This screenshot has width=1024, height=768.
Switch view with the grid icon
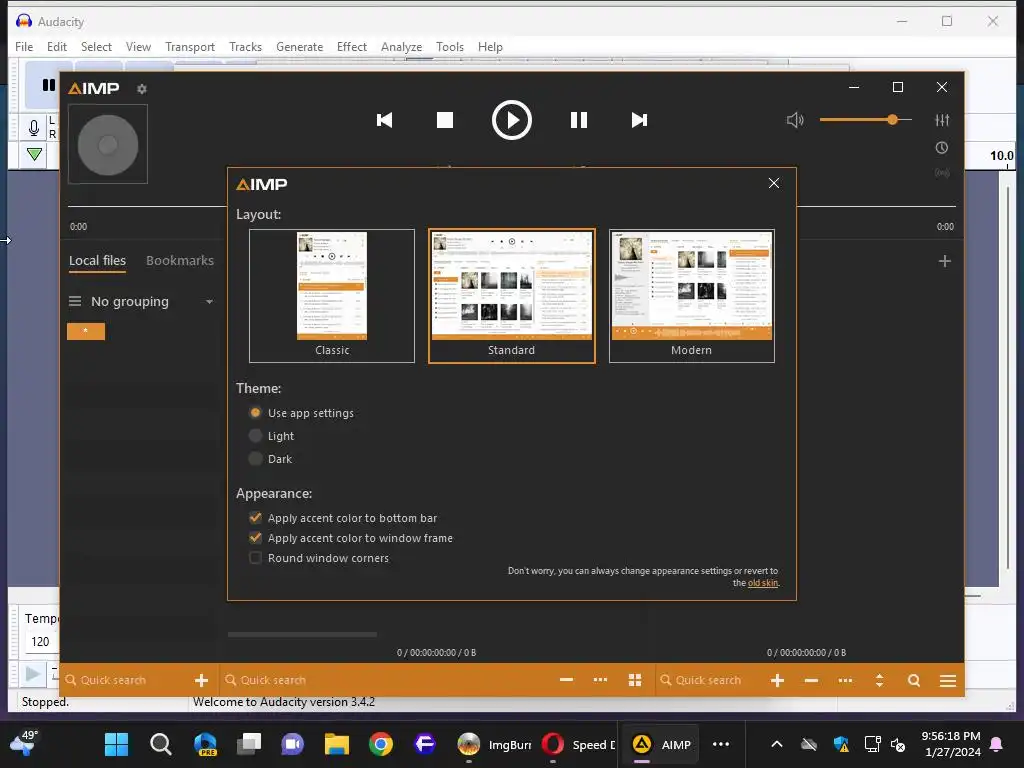(x=635, y=680)
